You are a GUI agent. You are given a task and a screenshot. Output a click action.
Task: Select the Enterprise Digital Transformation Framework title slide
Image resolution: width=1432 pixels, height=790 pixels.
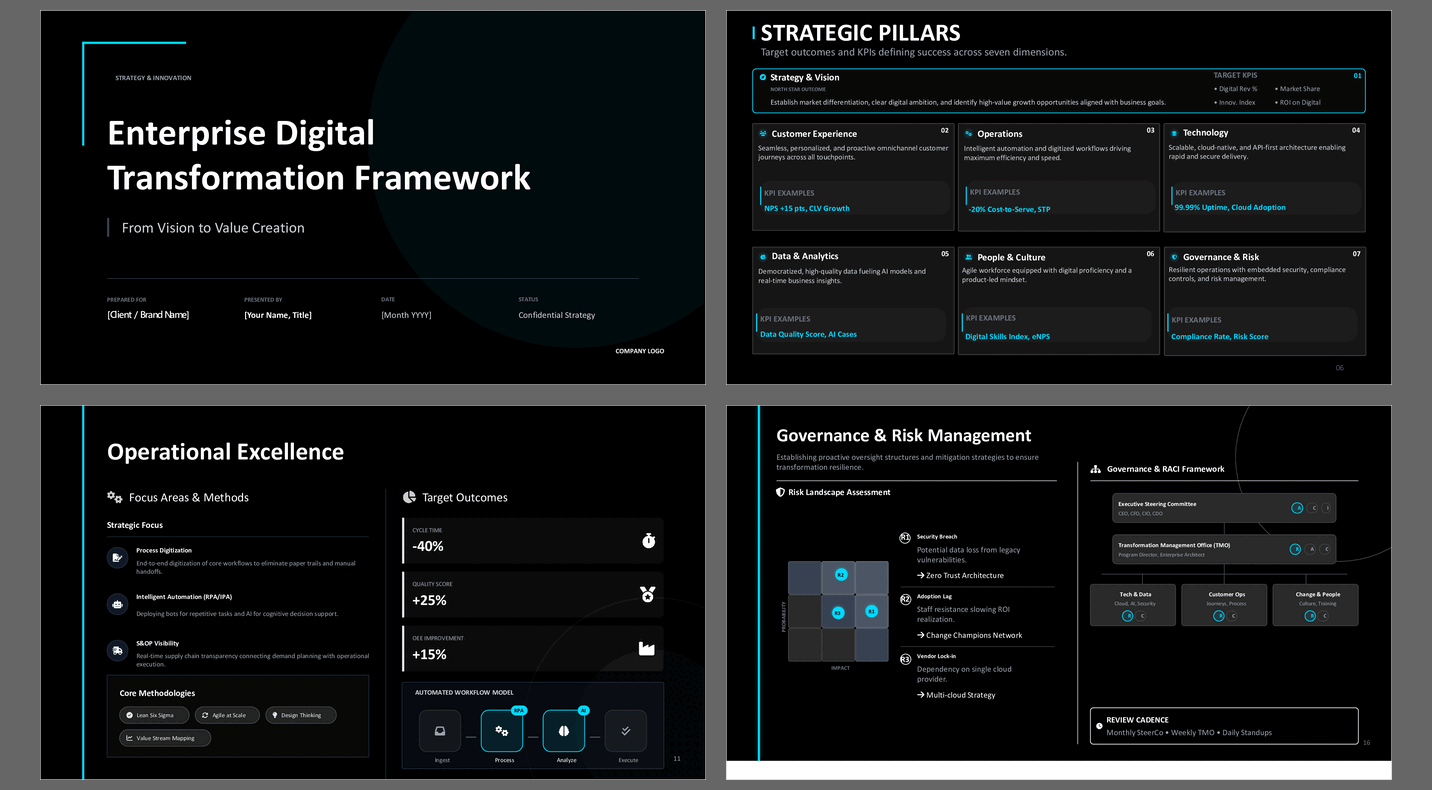coord(373,197)
